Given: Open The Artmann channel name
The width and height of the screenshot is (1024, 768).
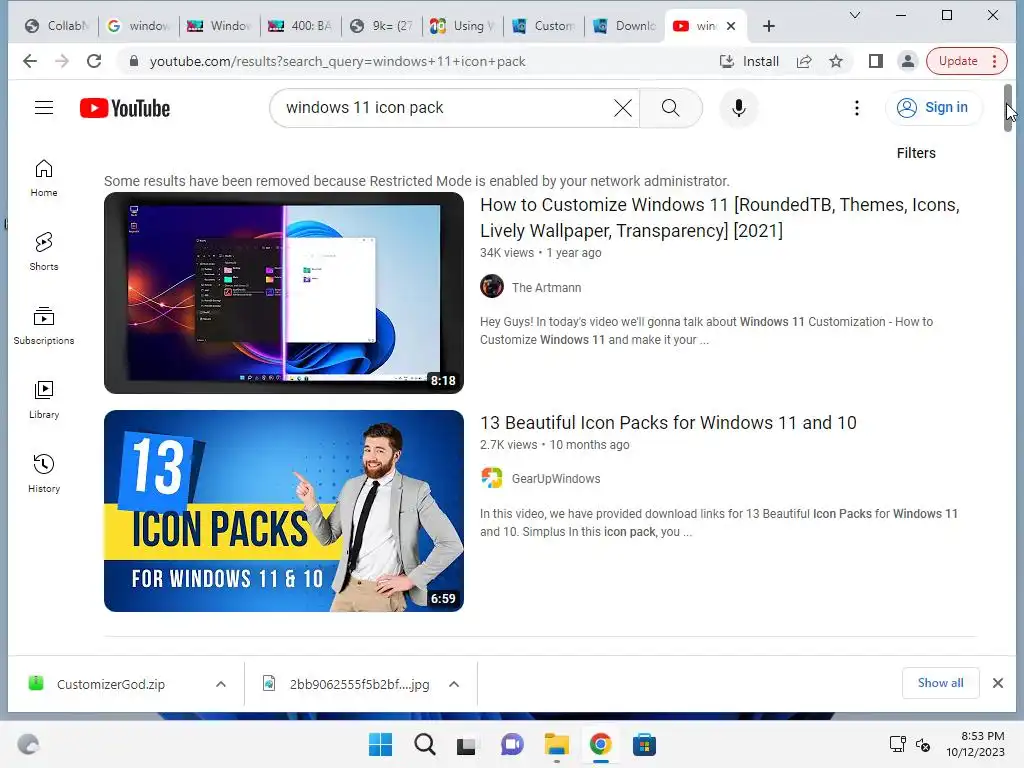Looking at the screenshot, I should [547, 287].
